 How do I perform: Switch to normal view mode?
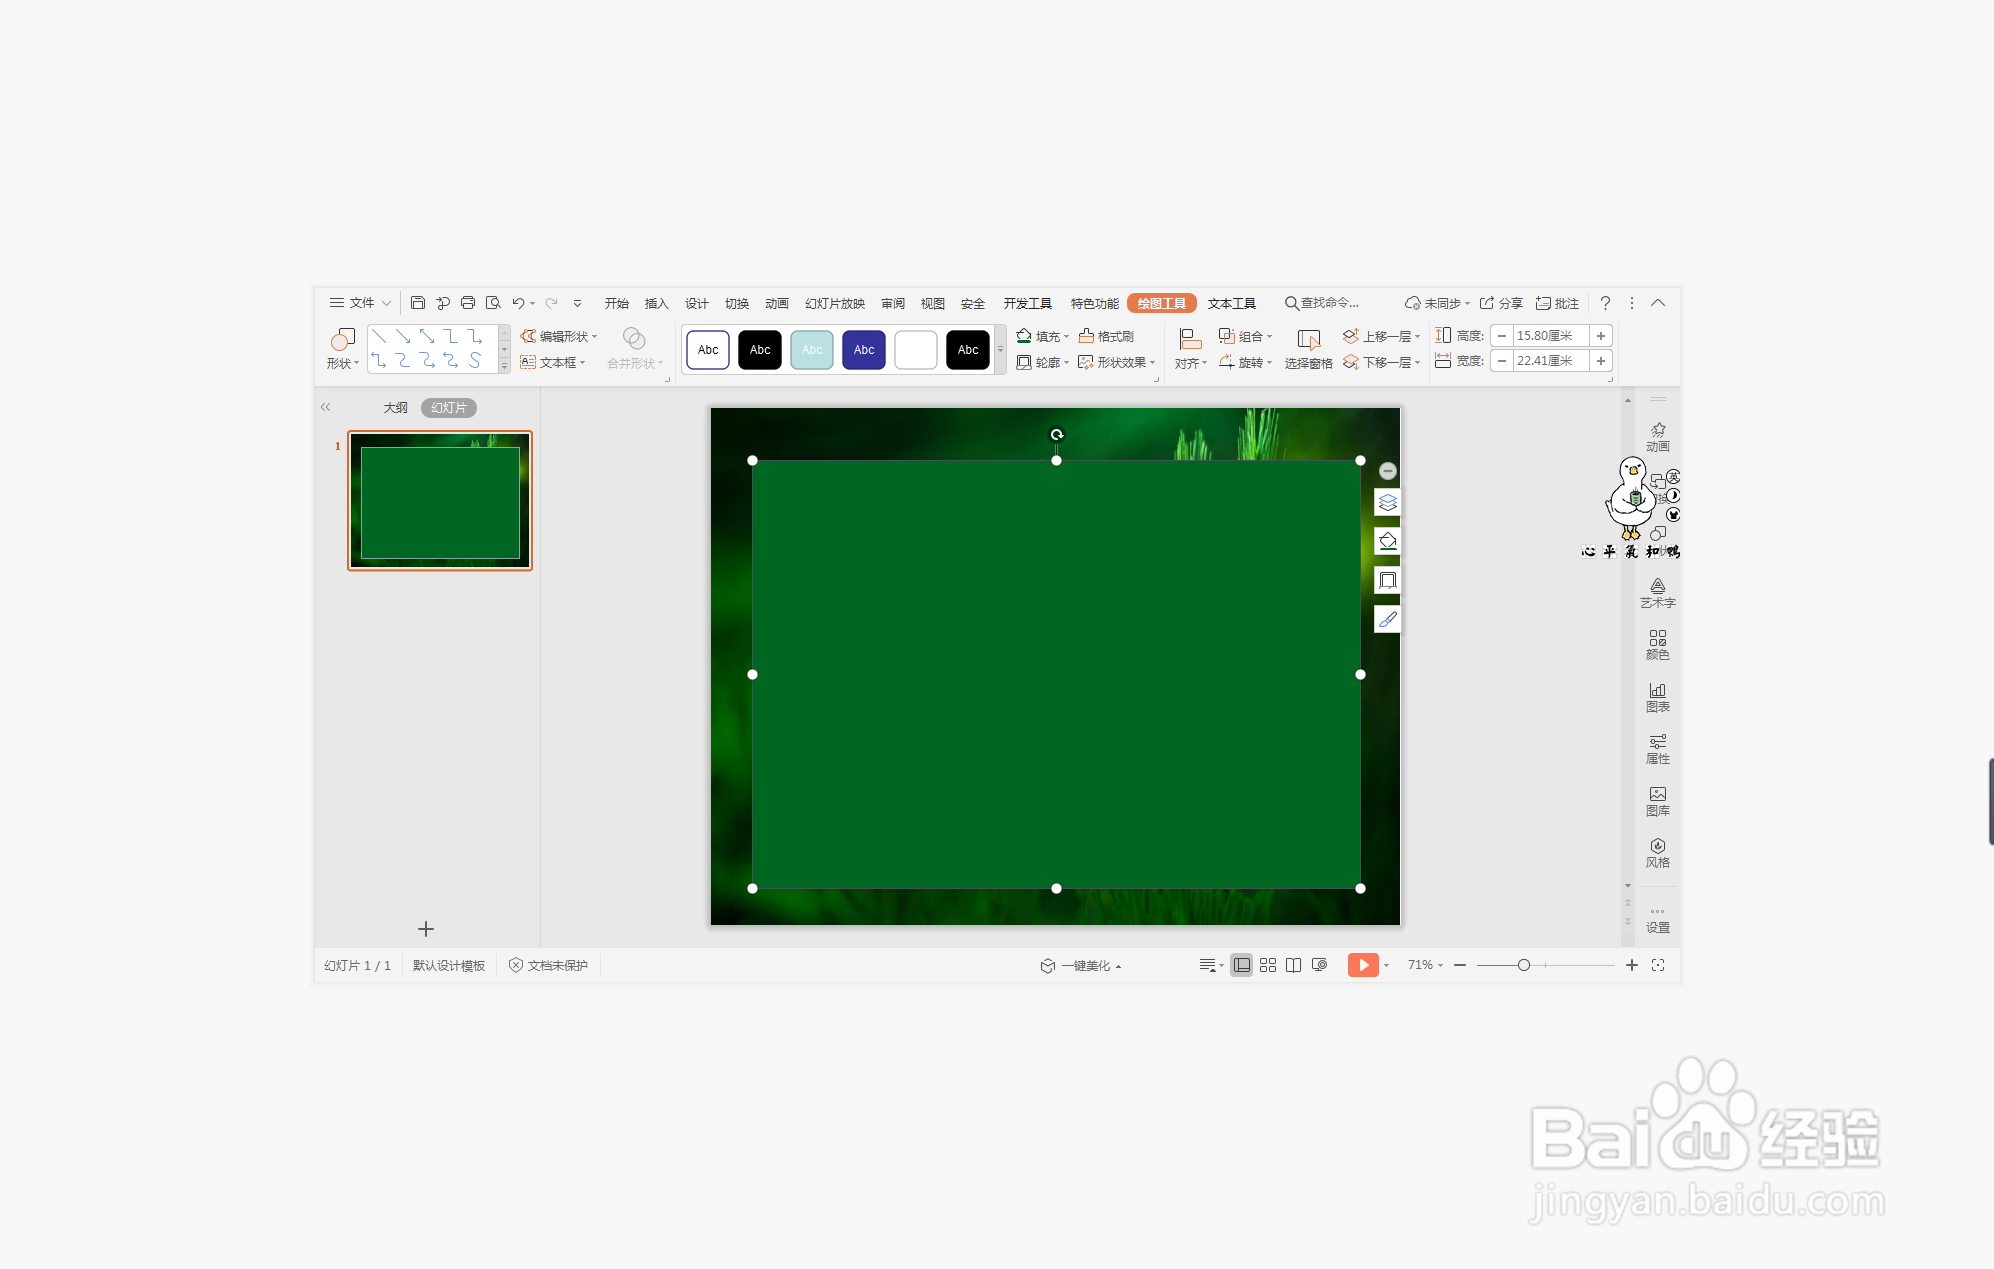point(1241,965)
